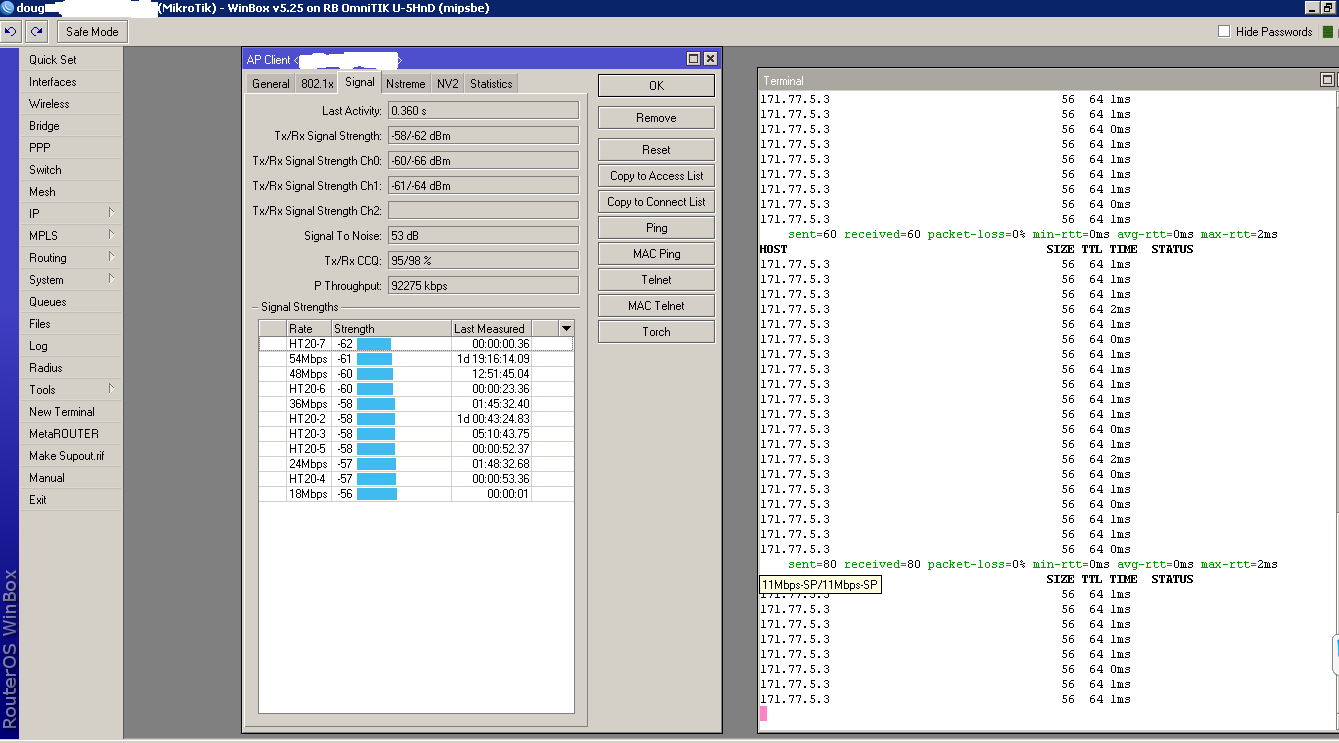Click the P Throughput value field
Image resolution: width=1339 pixels, height=743 pixels.
[x=482, y=286]
